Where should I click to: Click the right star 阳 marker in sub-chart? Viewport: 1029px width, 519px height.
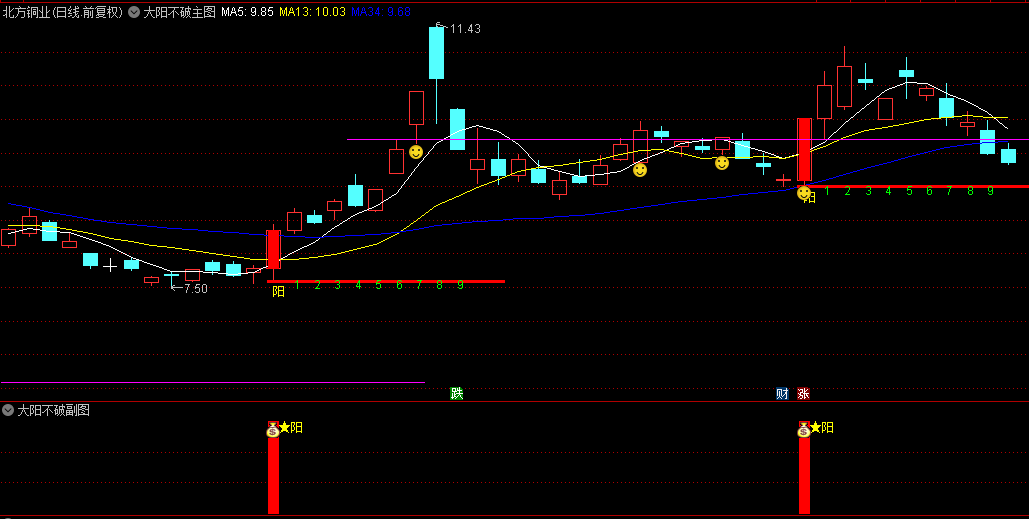822,428
